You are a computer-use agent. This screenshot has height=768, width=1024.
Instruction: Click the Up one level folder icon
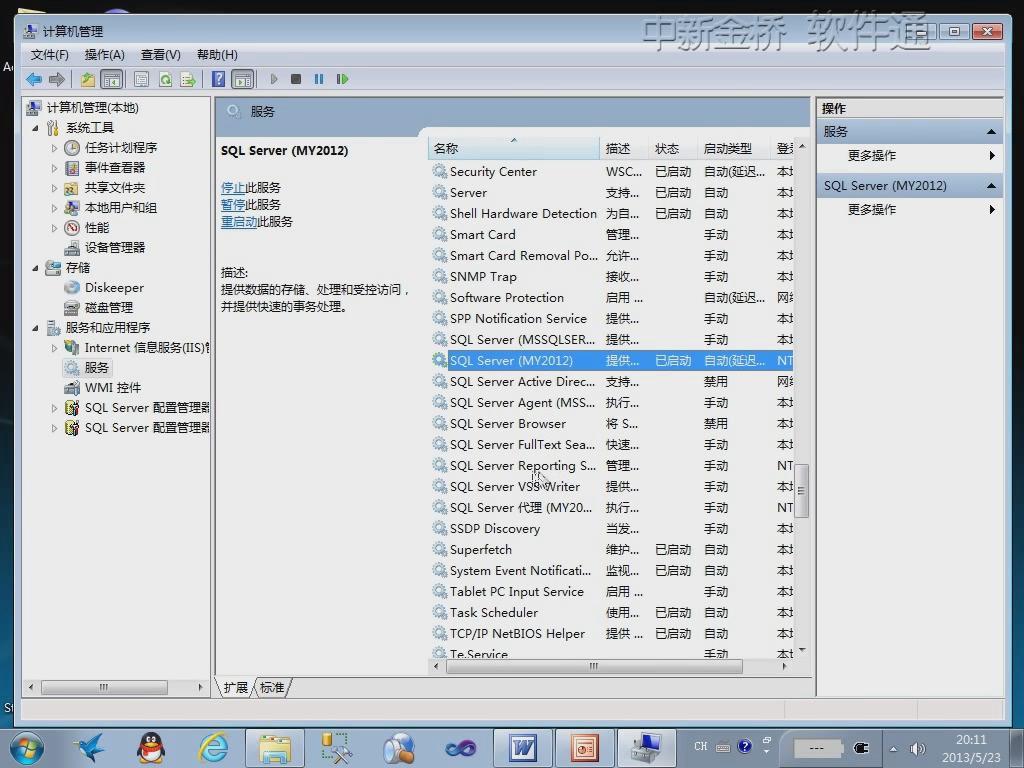point(88,79)
